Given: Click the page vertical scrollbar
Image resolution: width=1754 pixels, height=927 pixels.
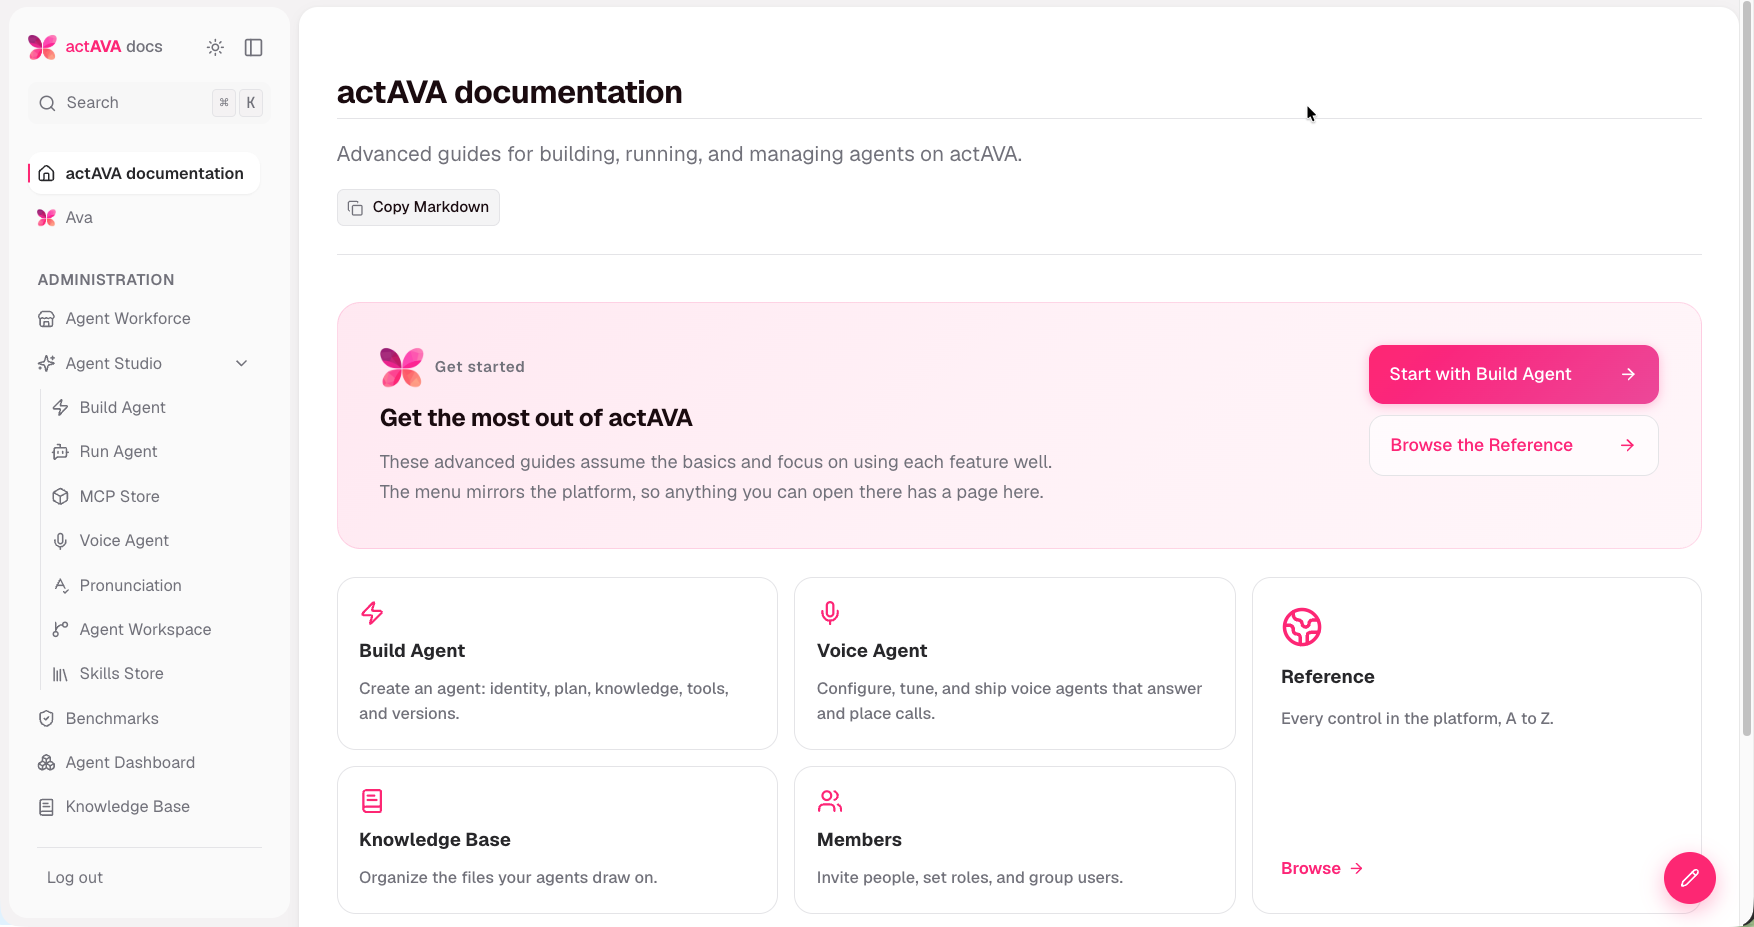Looking at the screenshot, I should click(x=1747, y=370).
